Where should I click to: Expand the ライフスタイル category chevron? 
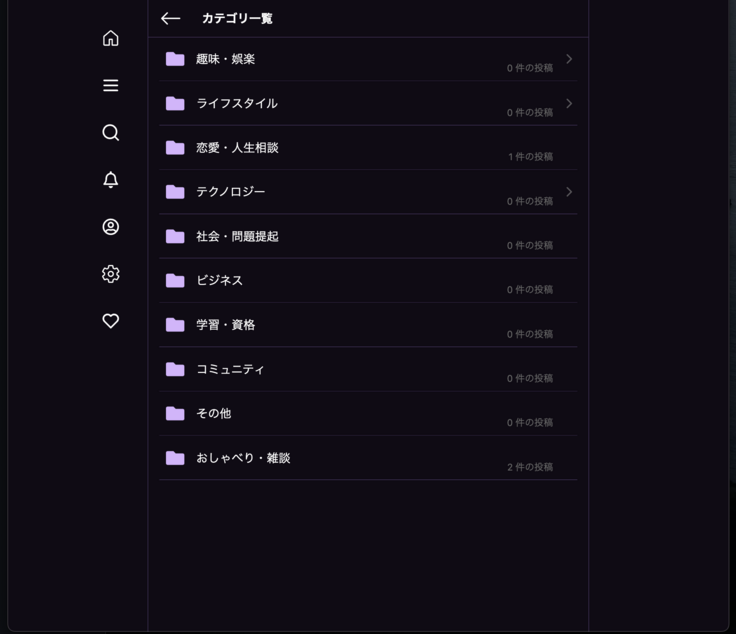[569, 103]
